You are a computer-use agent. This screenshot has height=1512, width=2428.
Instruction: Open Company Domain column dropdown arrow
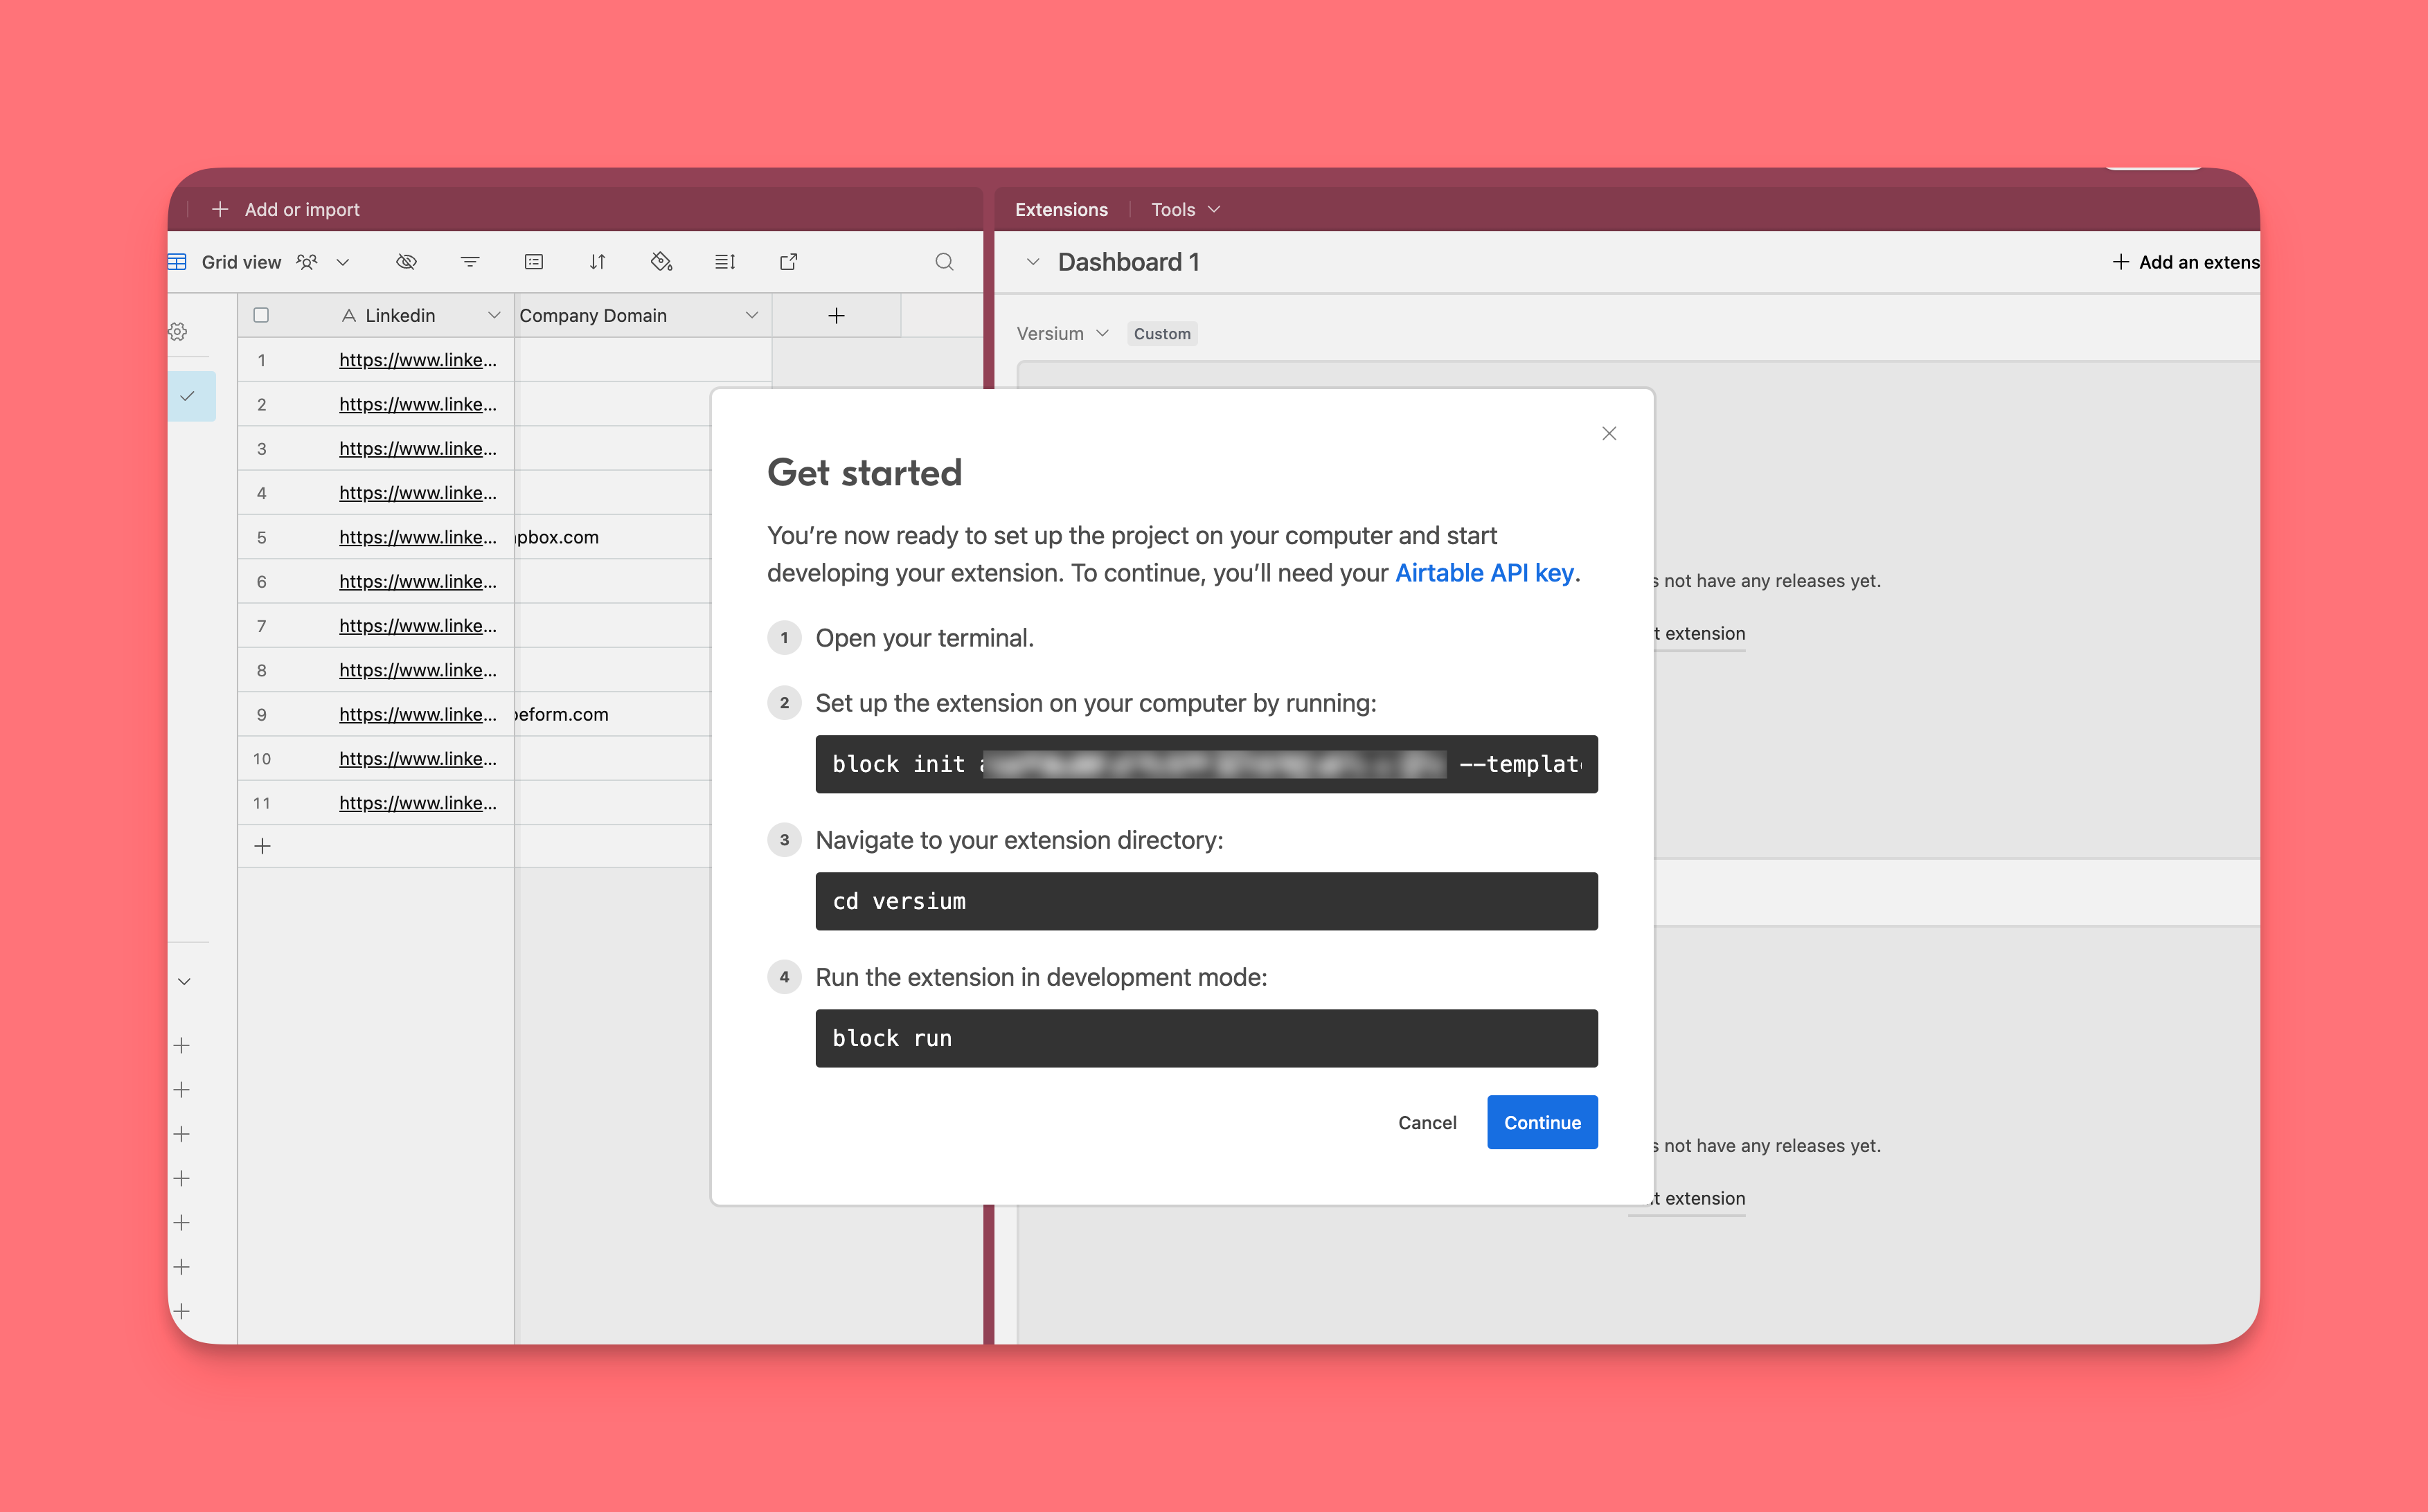751,316
